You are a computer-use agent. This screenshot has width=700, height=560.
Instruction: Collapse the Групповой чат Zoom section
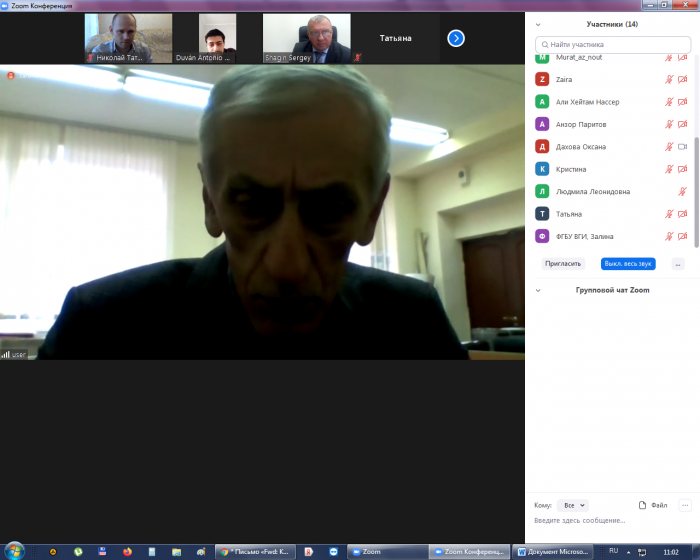[x=539, y=290]
